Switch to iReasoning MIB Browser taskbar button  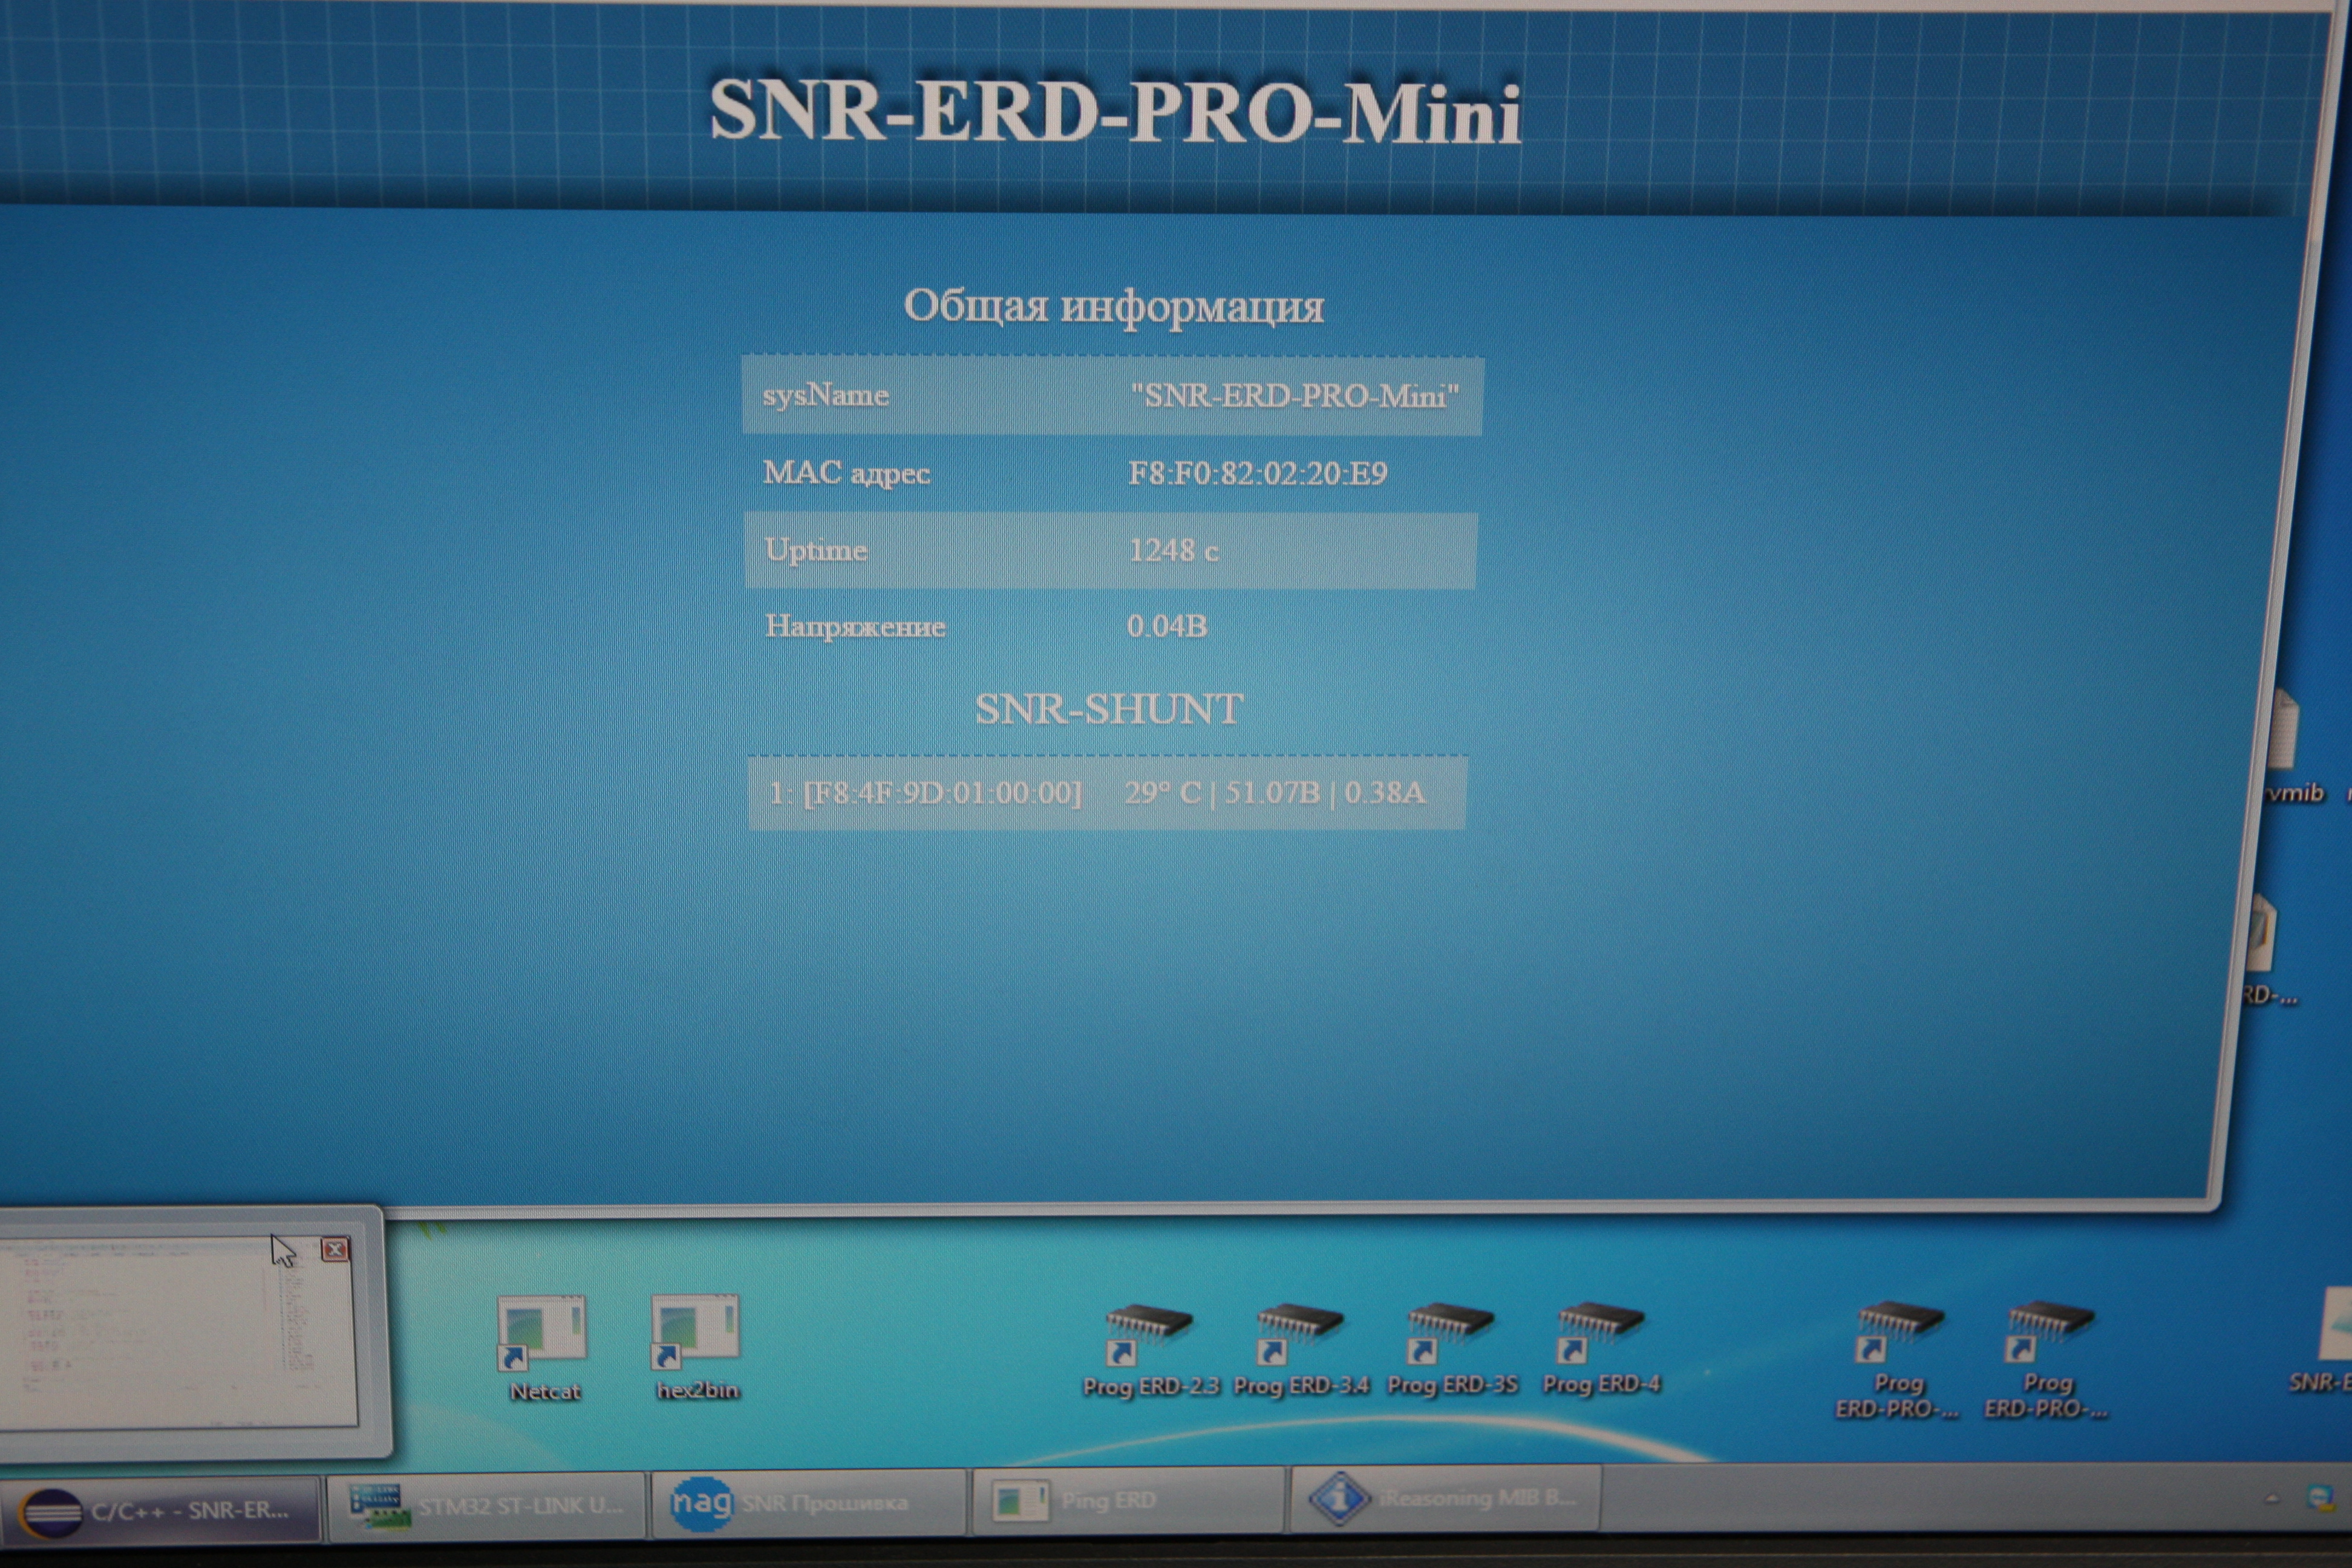coord(1445,1498)
